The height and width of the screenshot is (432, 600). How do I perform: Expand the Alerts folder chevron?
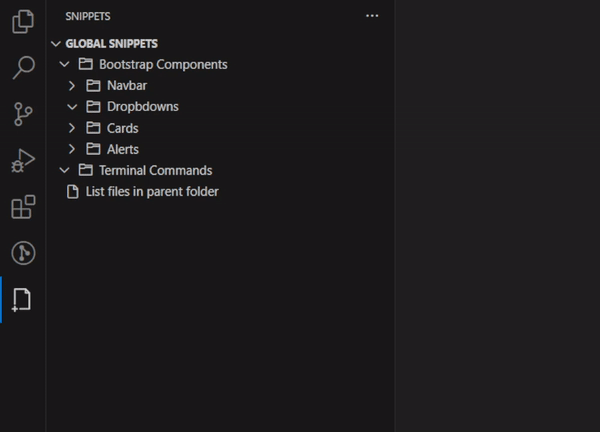pos(72,149)
